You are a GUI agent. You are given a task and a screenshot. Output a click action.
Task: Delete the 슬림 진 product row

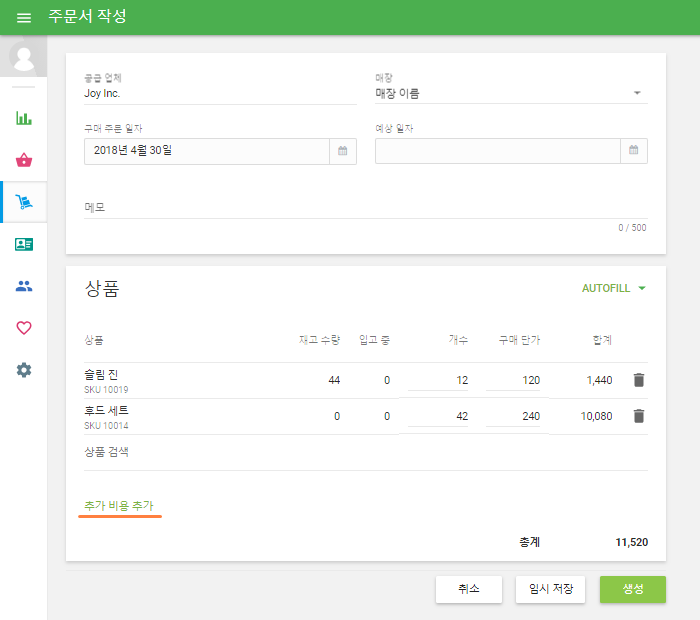click(639, 380)
